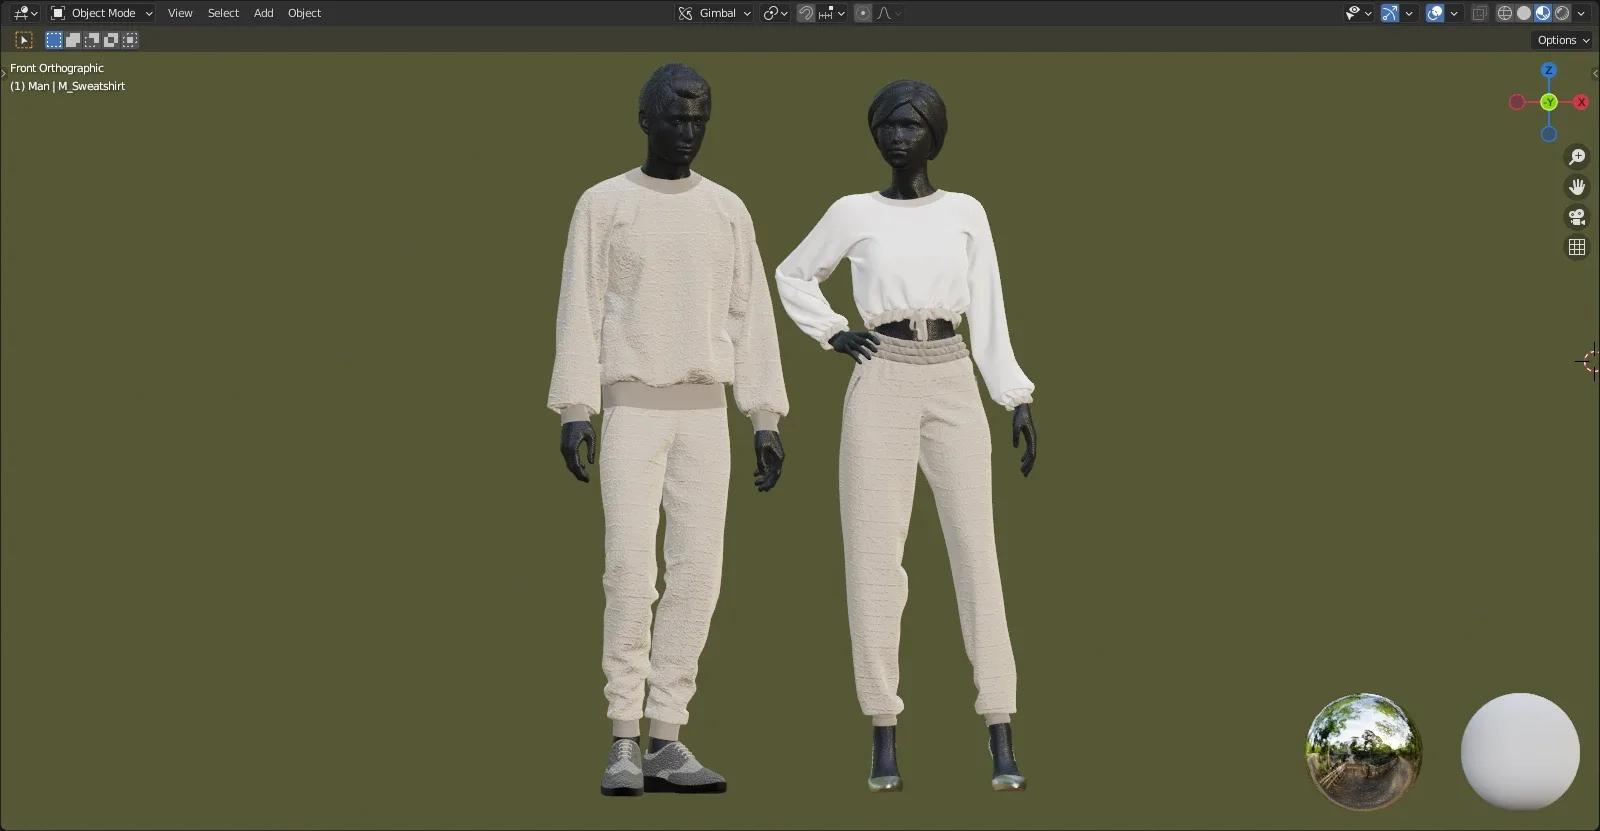This screenshot has height=831, width=1600.
Task: Click the blue Z axis gizmo
Action: pos(1549,70)
